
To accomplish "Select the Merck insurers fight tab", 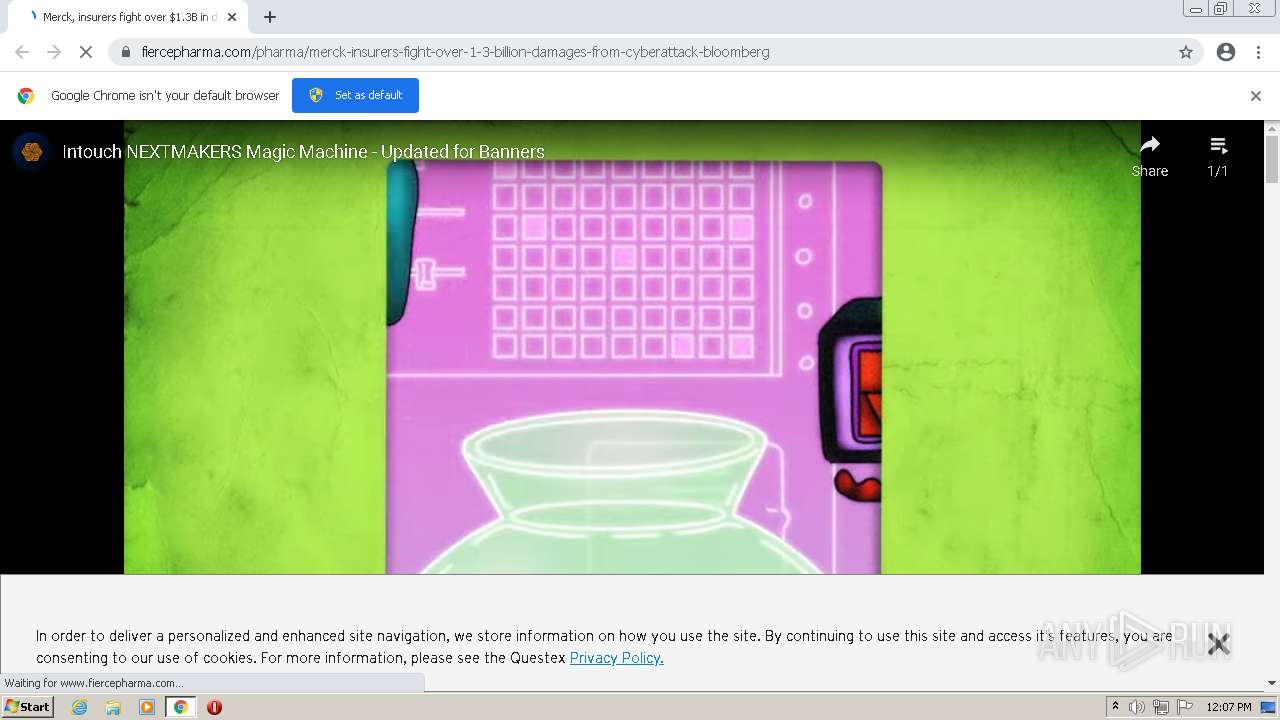I will (x=127, y=17).
